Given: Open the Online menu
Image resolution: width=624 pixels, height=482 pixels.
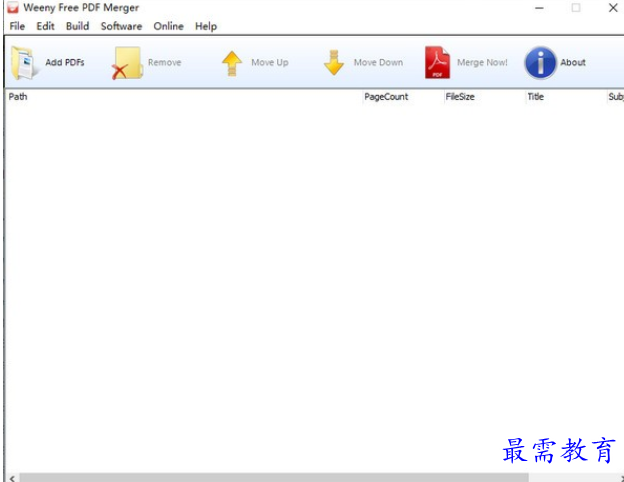Looking at the screenshot, I should (169, 26).
